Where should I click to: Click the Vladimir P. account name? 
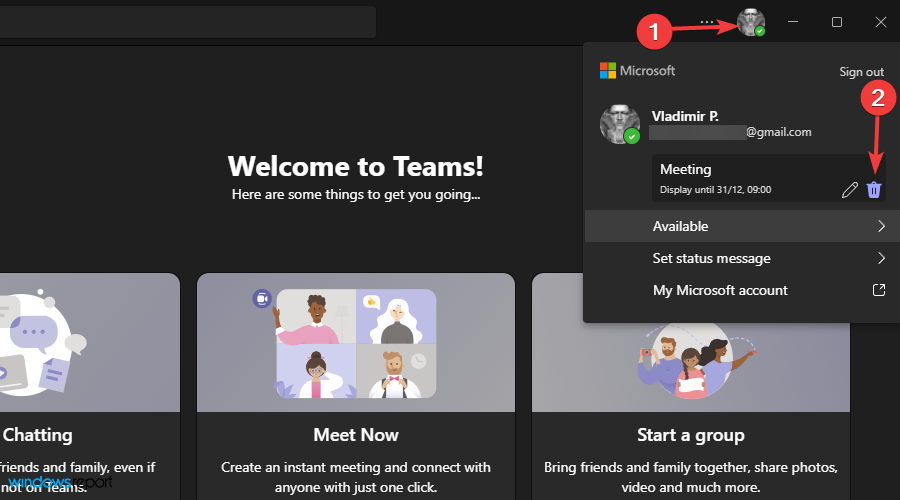tap(685, 116)
